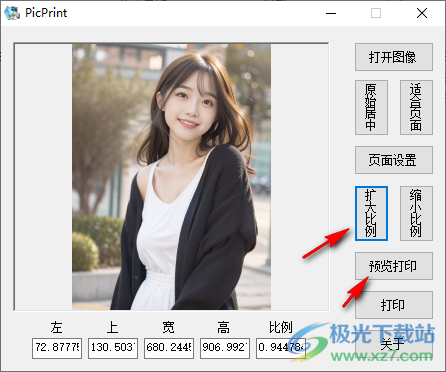Image resolution: width=446 pixels, height=372 pixels.
Task: Minimize the PicPrint window
Action: (331, 13)
